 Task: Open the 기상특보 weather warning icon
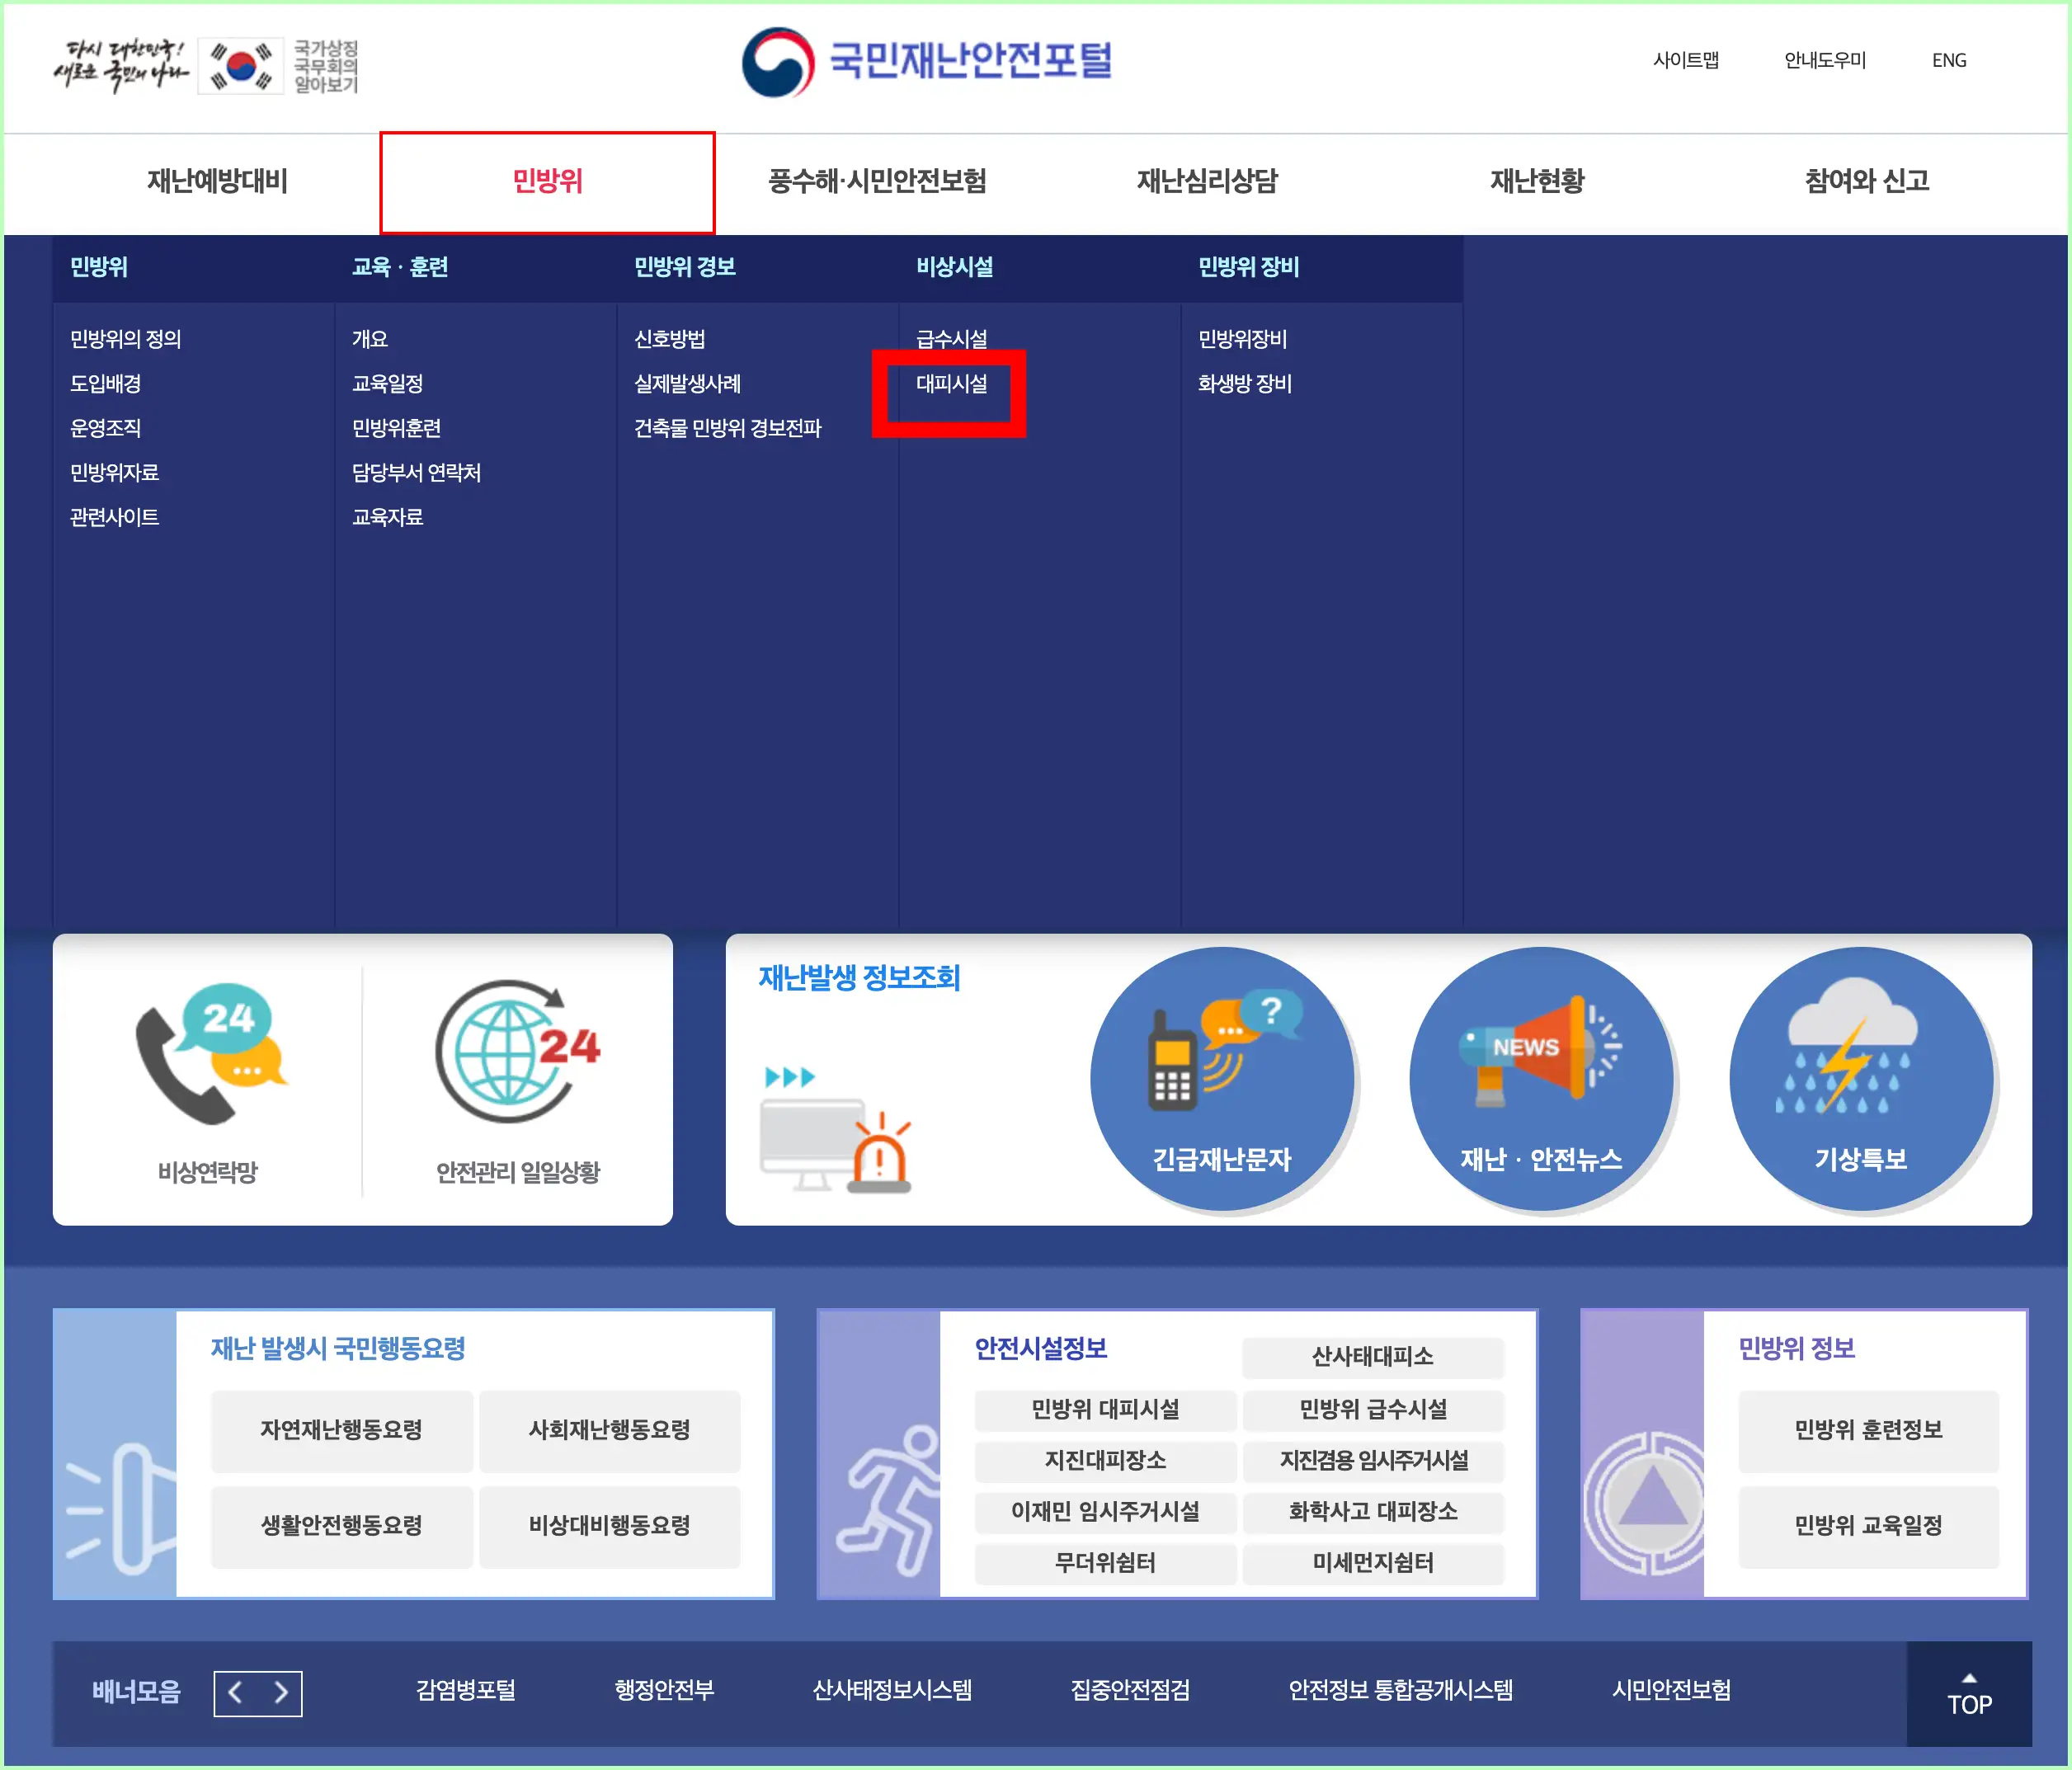pyautogui.click(x=1860, y=1078)
